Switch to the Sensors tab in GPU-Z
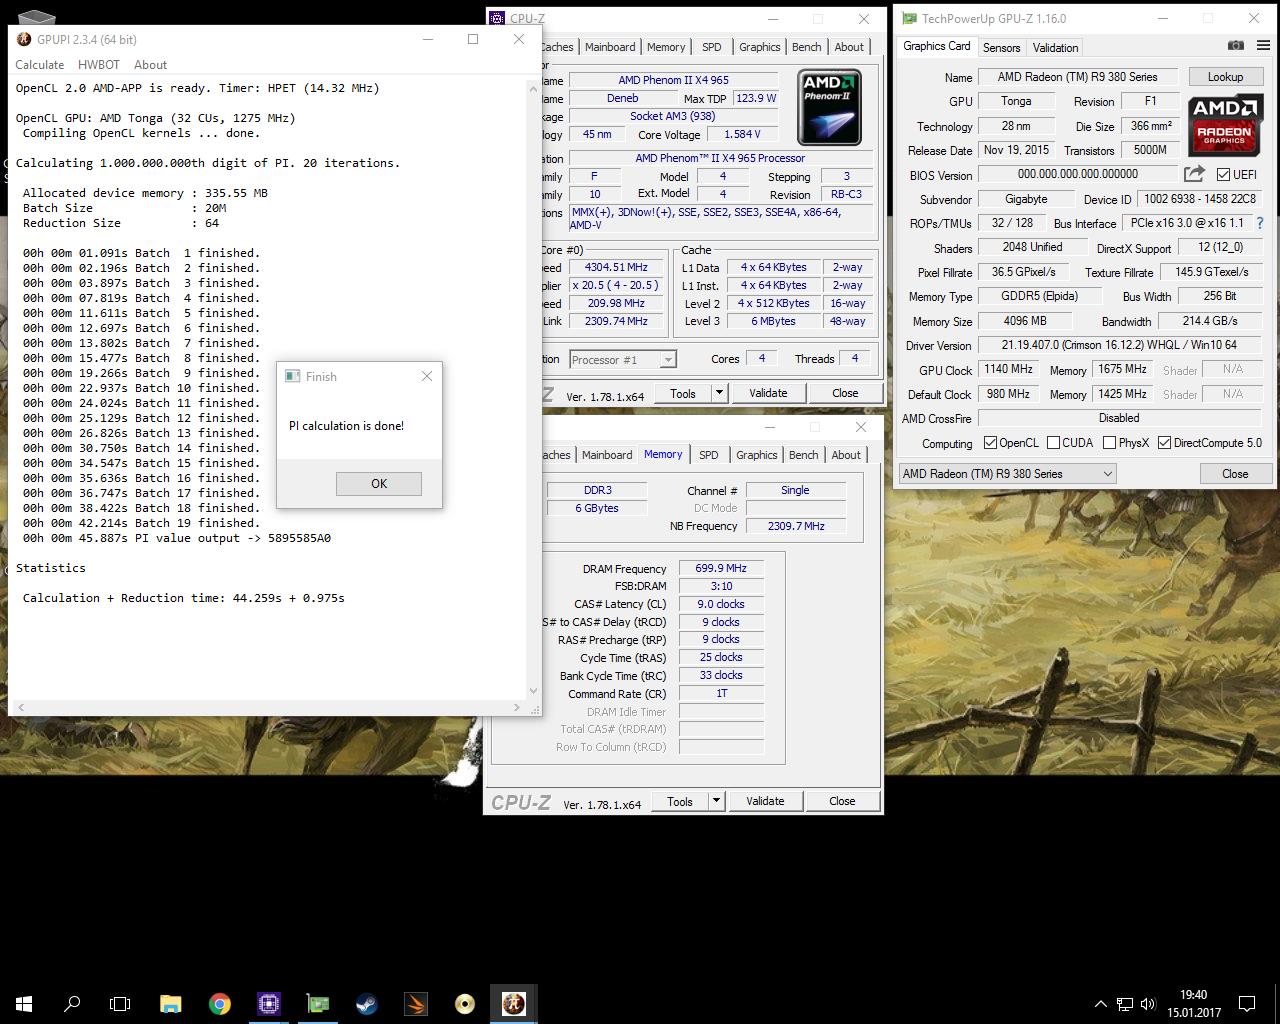Viewport: 1280px width, 1024px height. tap(1001, 47)
